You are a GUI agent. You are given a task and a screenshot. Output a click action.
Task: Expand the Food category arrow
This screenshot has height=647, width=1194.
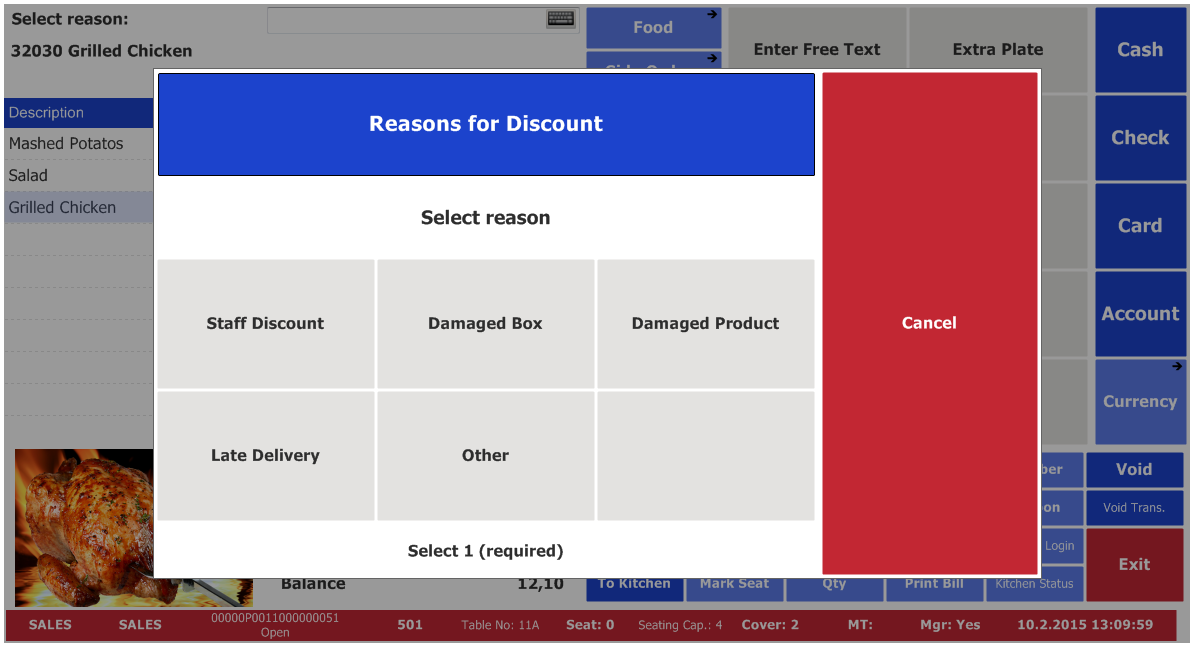(x=712, y=14)
